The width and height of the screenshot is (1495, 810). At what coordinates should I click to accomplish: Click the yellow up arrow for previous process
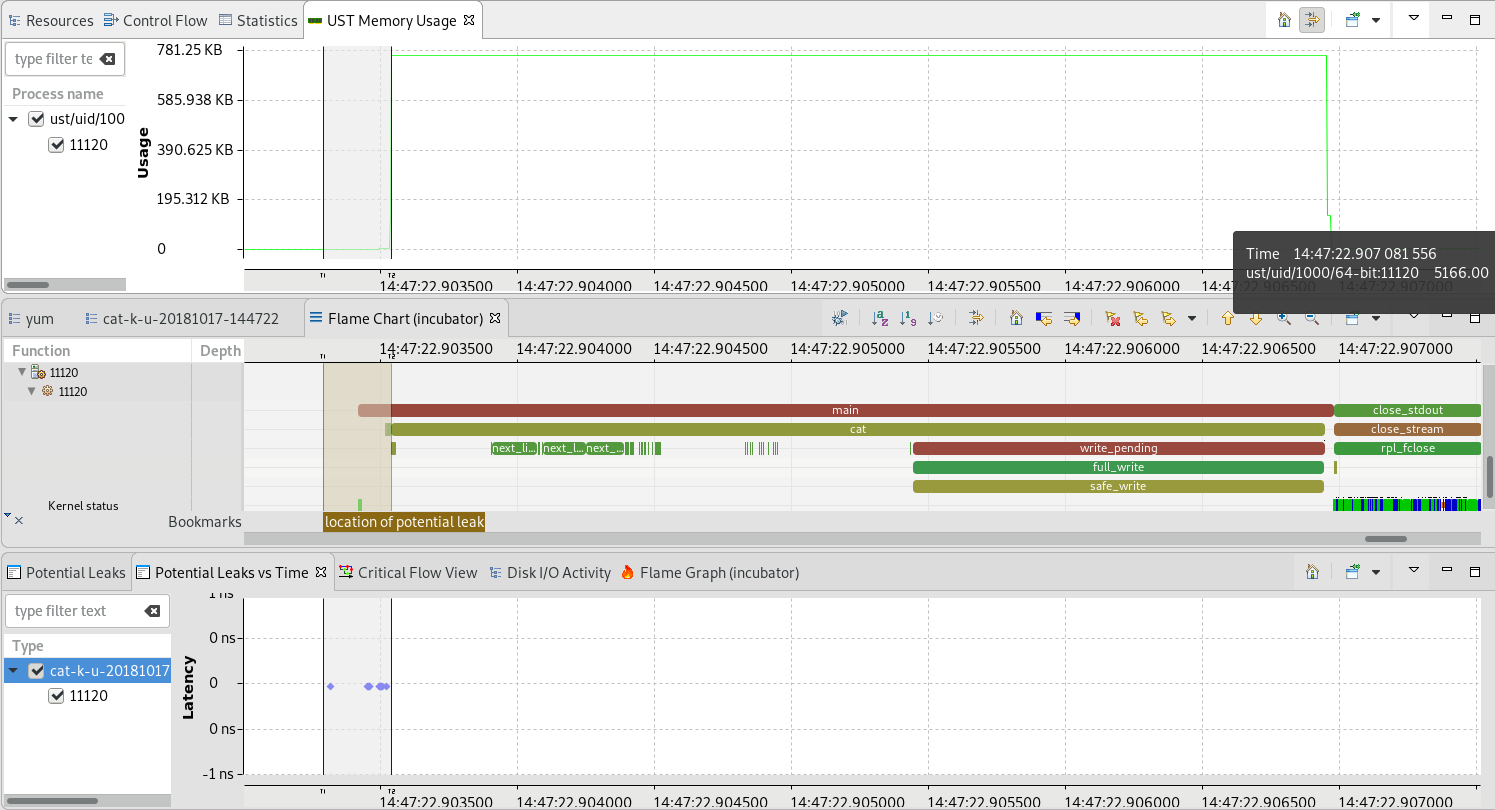[x=1228, y=318]
